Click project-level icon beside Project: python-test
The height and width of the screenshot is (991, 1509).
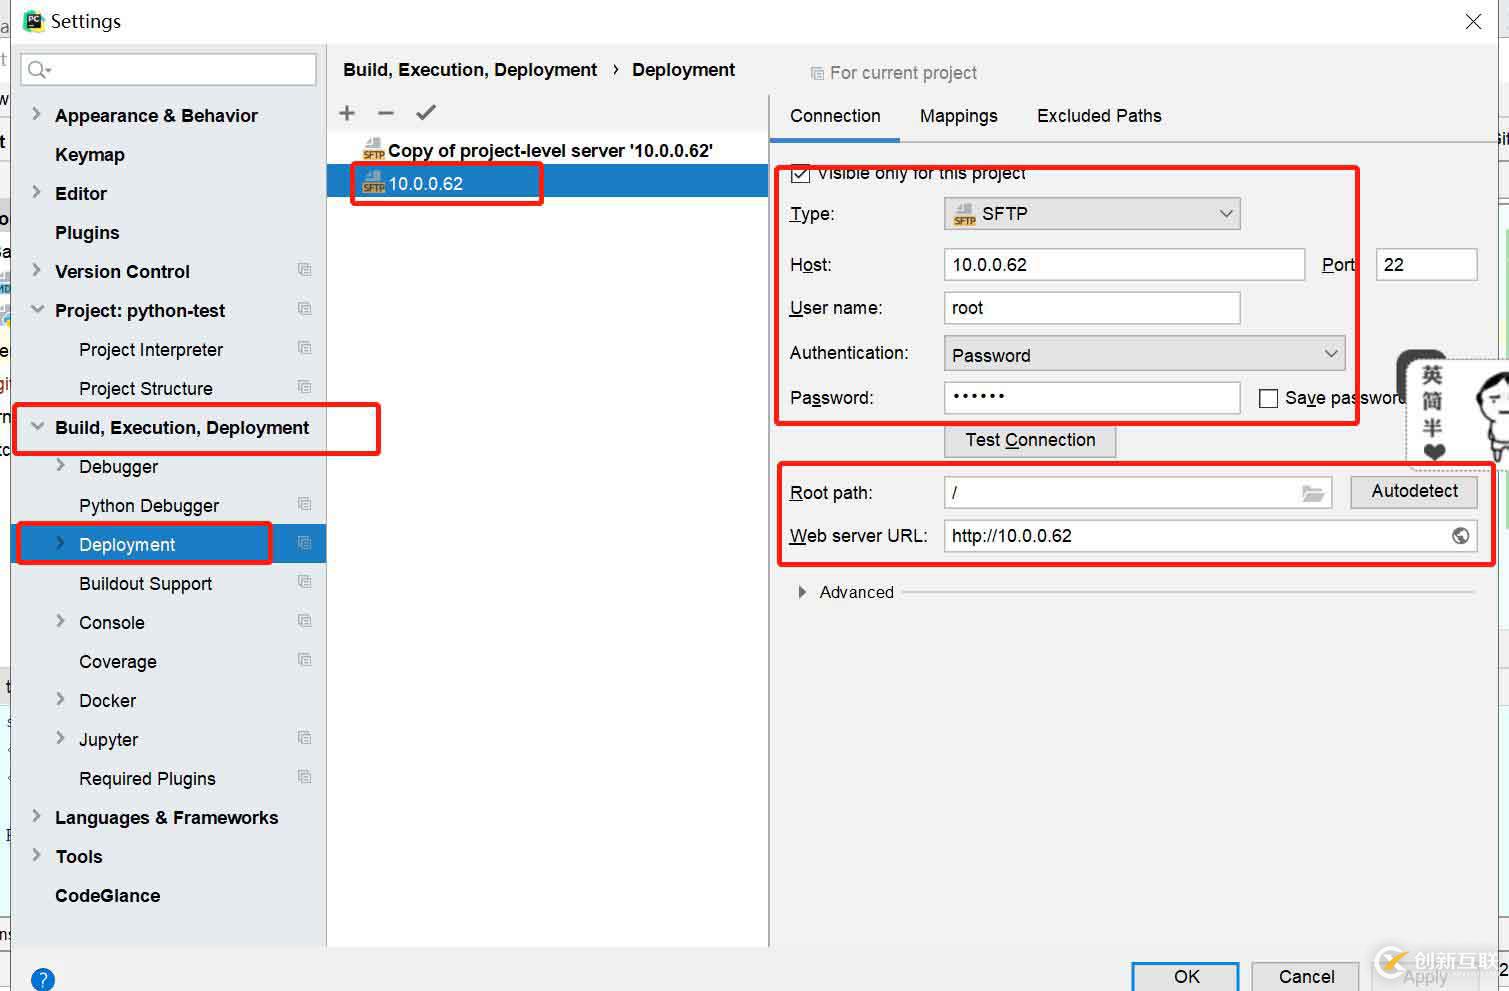coord(305,309)
